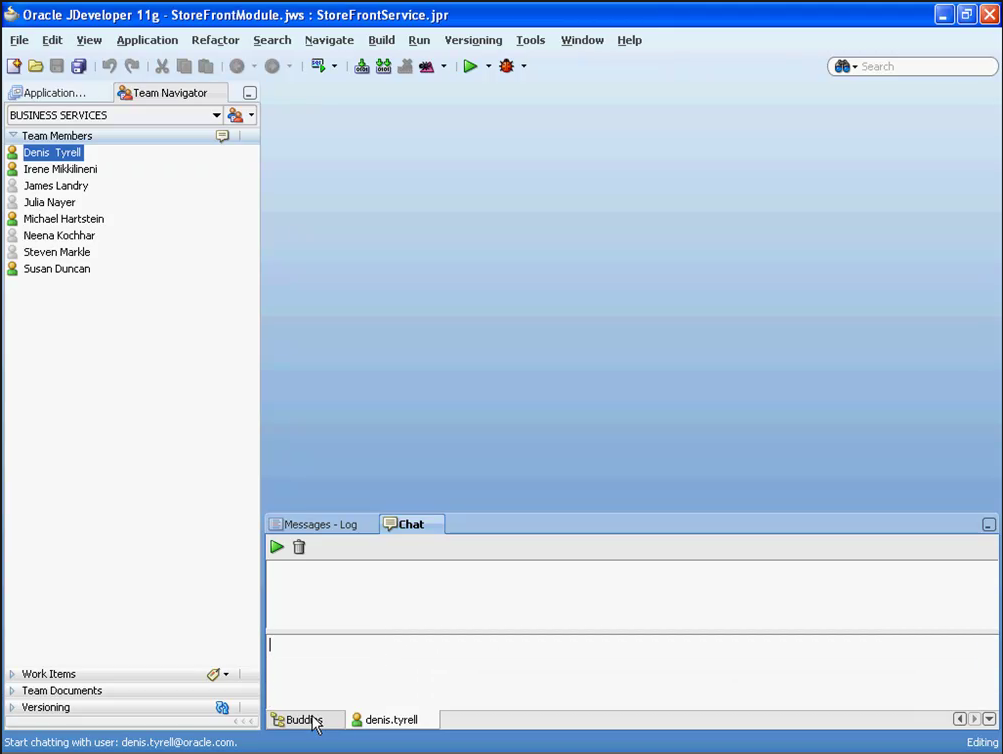Screen dimensions: 1003x754
Task: Select team member James Landry
Action: [56, 185]
